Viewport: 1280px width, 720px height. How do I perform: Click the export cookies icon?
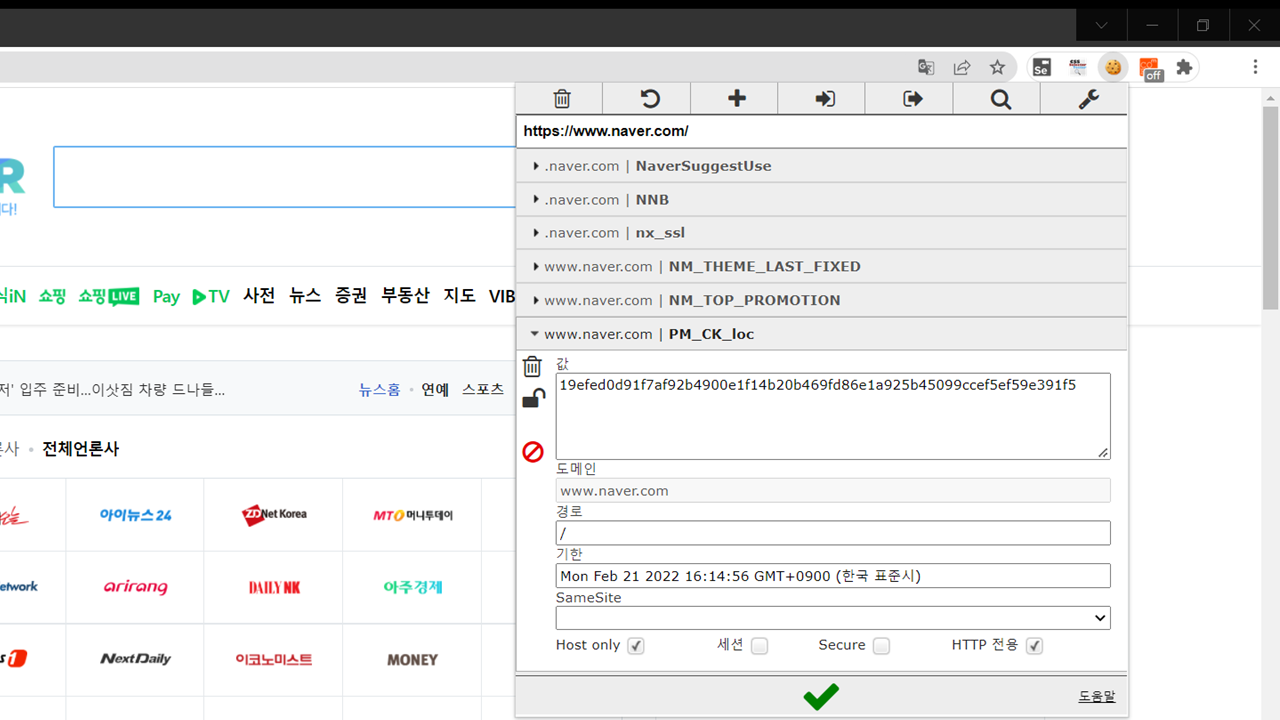tap(913, 99)
